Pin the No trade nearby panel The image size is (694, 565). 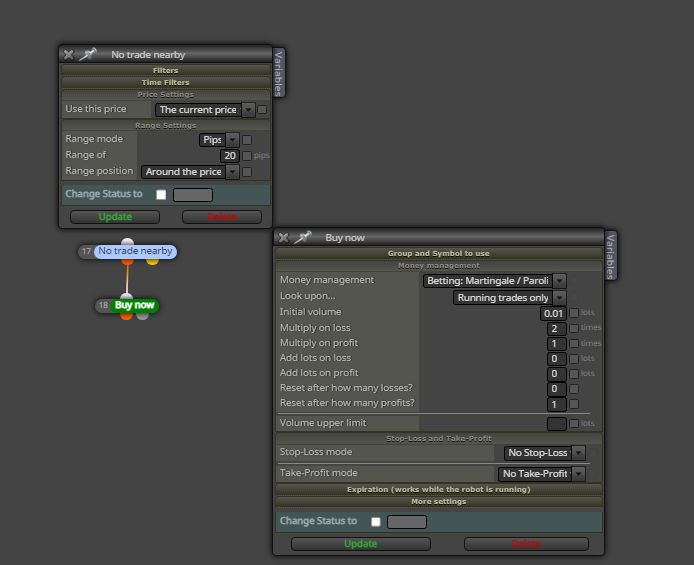pyautogui.click(x=88, y=54)
